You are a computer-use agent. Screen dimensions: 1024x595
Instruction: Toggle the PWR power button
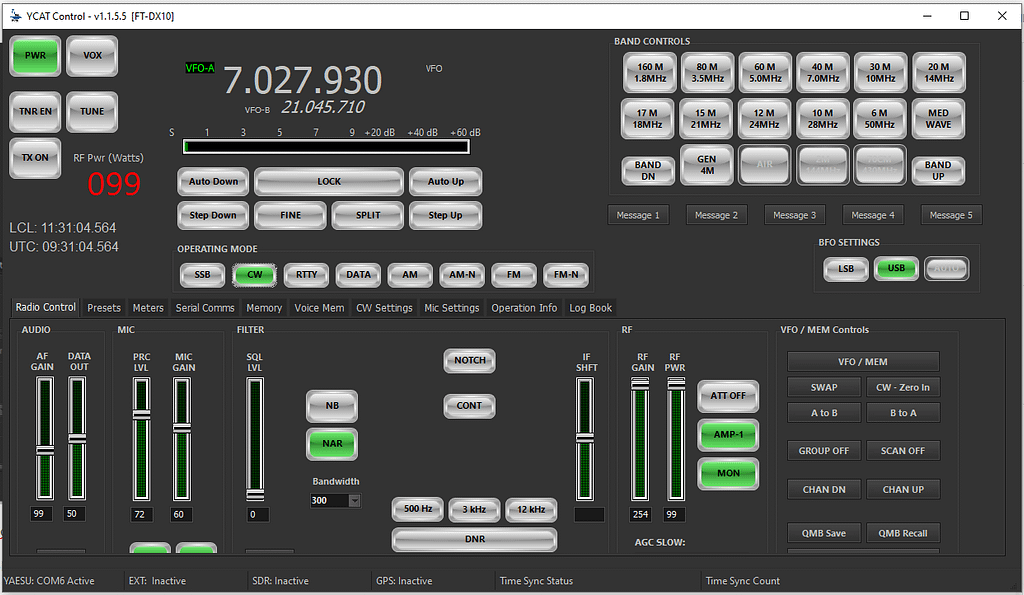click(35, 56)
